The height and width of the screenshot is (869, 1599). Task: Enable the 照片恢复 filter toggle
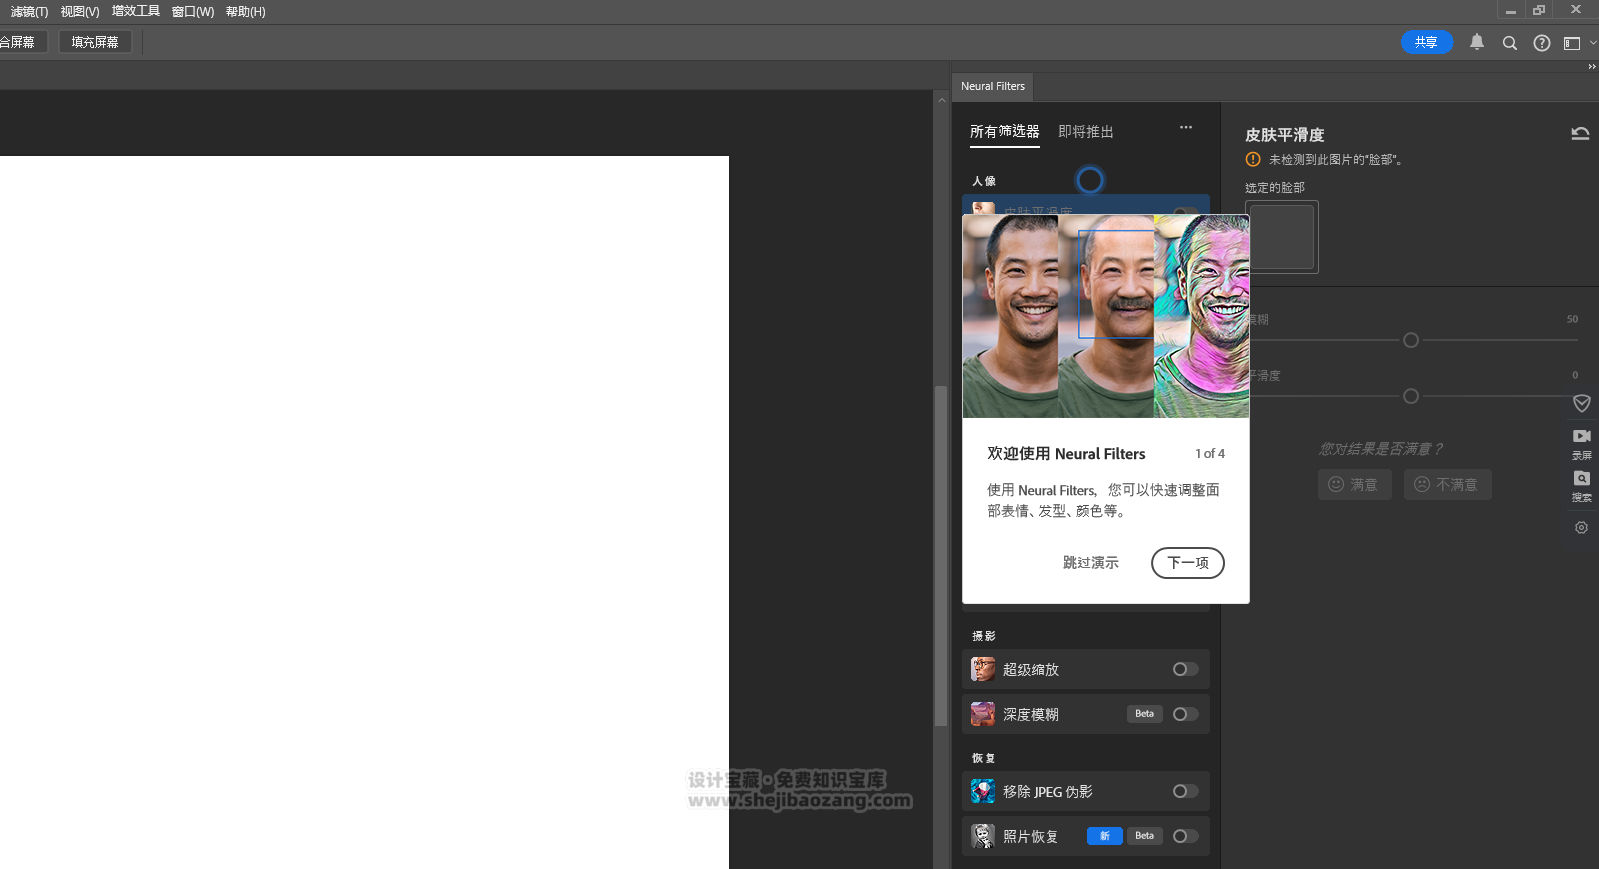(x=1185, y=836)
